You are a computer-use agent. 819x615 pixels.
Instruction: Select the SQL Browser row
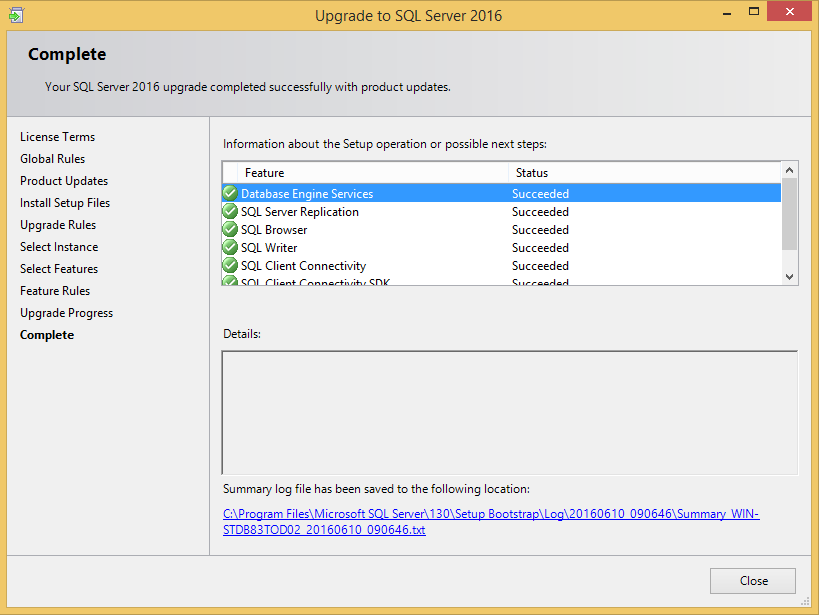[x=501, y=229]
